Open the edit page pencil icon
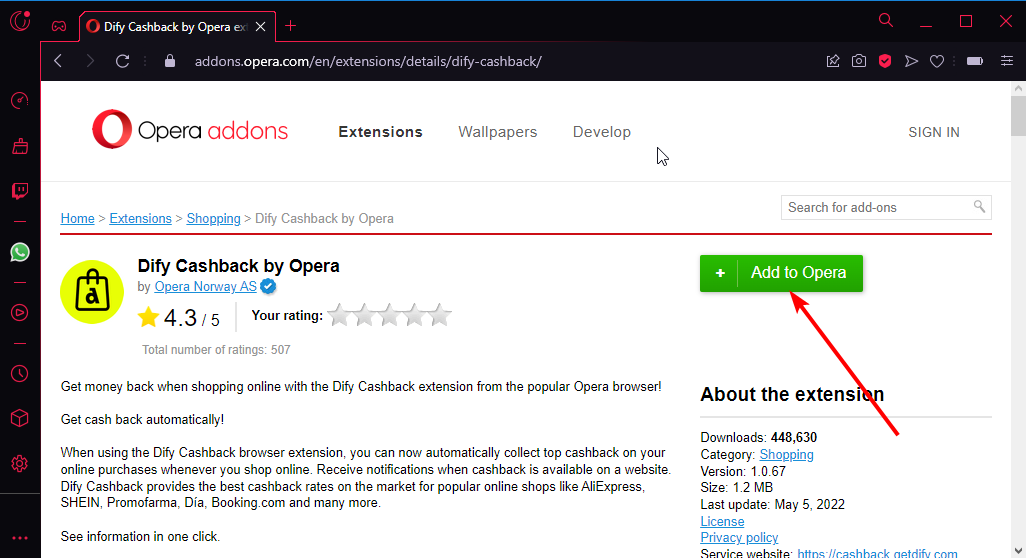Viewport: 1026px width, 558px height. 833,61
